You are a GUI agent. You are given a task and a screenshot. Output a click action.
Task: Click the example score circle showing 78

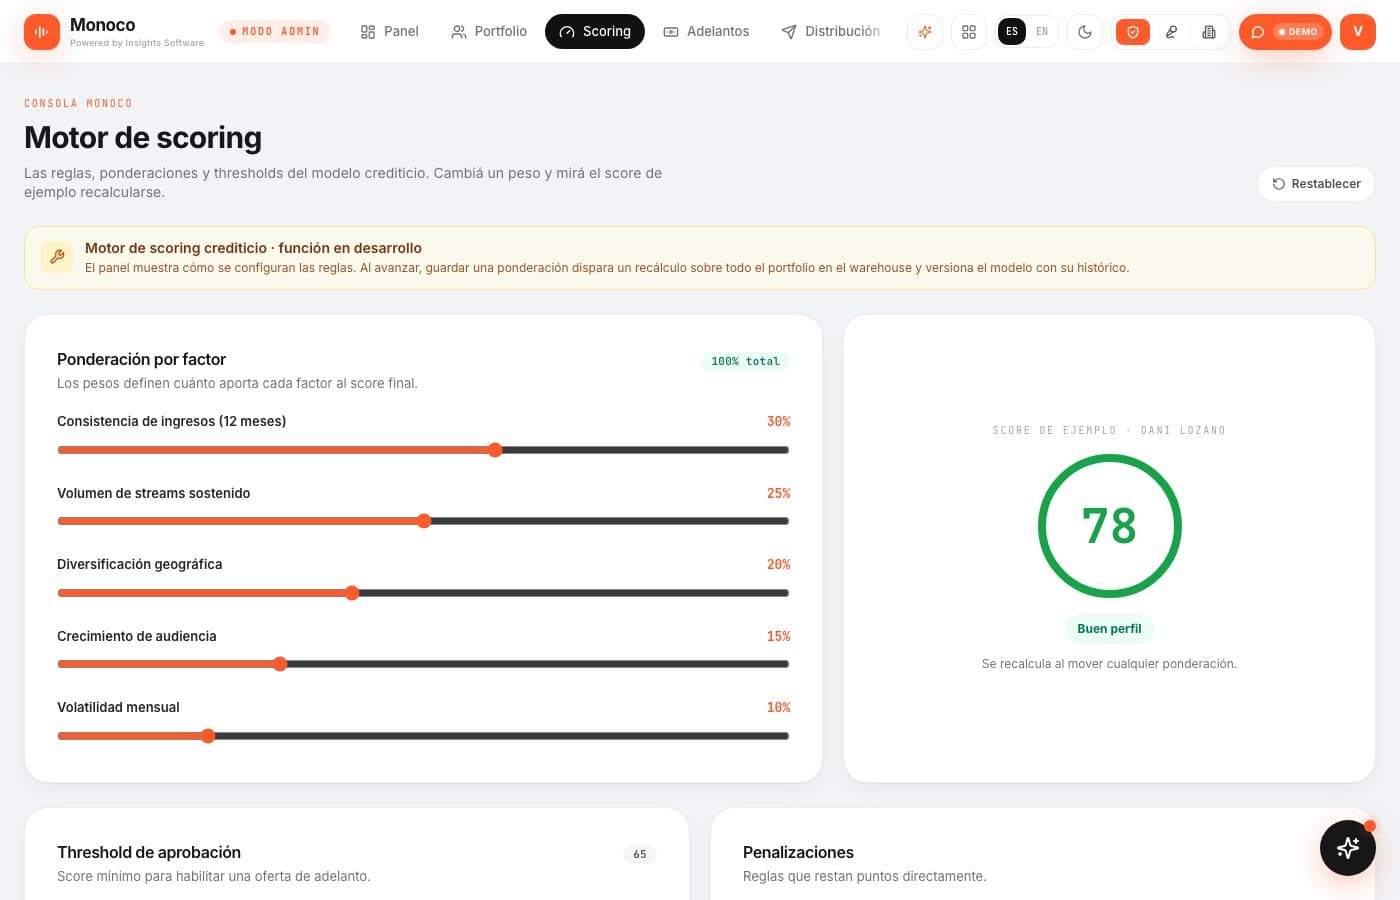[1110, 526]
